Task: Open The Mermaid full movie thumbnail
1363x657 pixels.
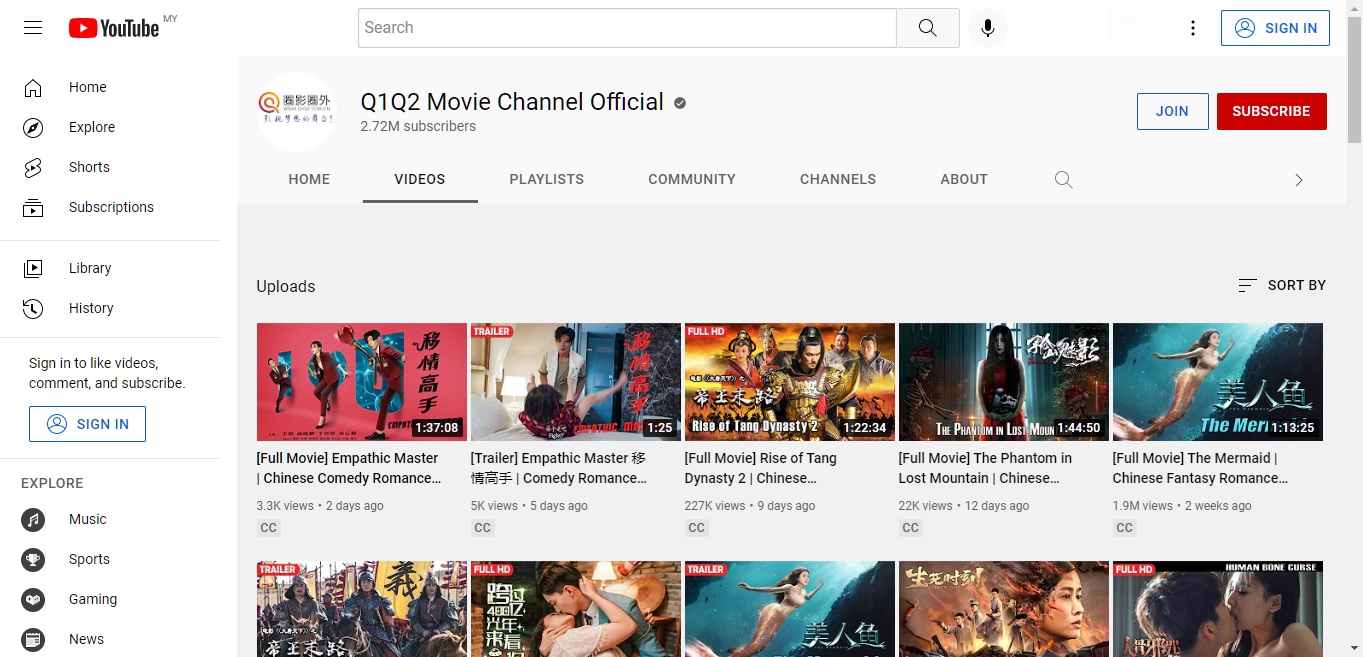Action: click(1217, 382)
